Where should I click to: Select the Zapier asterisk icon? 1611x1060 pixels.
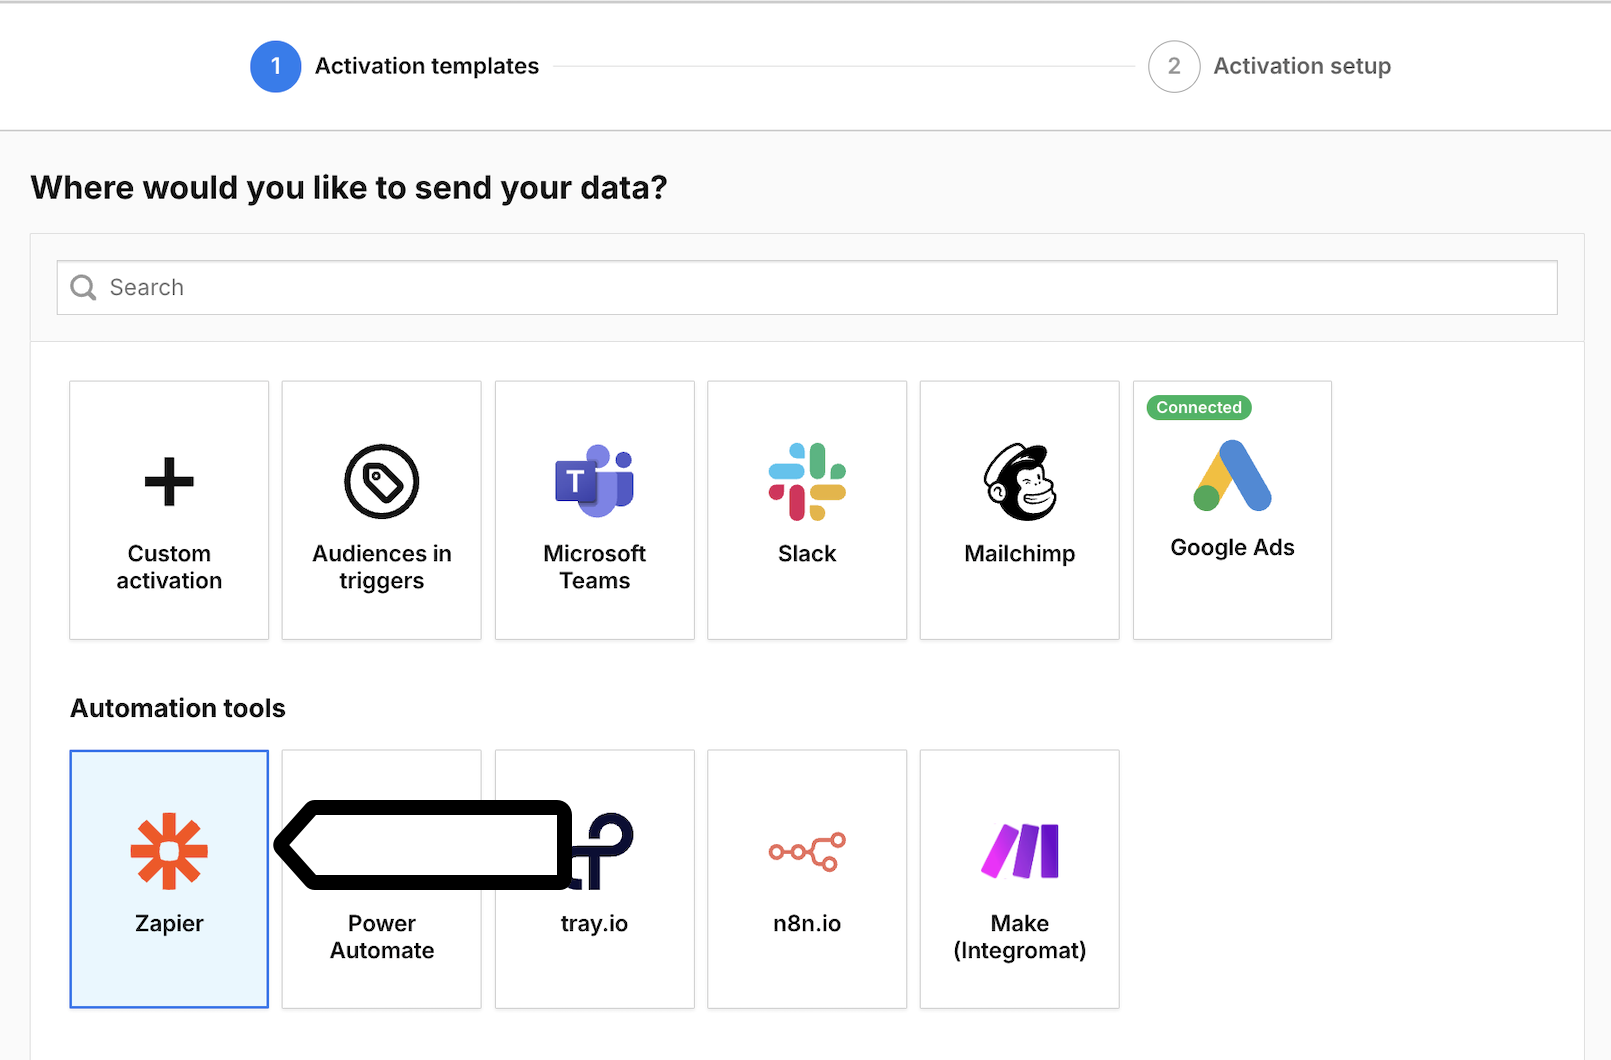(x=168, y=850)
